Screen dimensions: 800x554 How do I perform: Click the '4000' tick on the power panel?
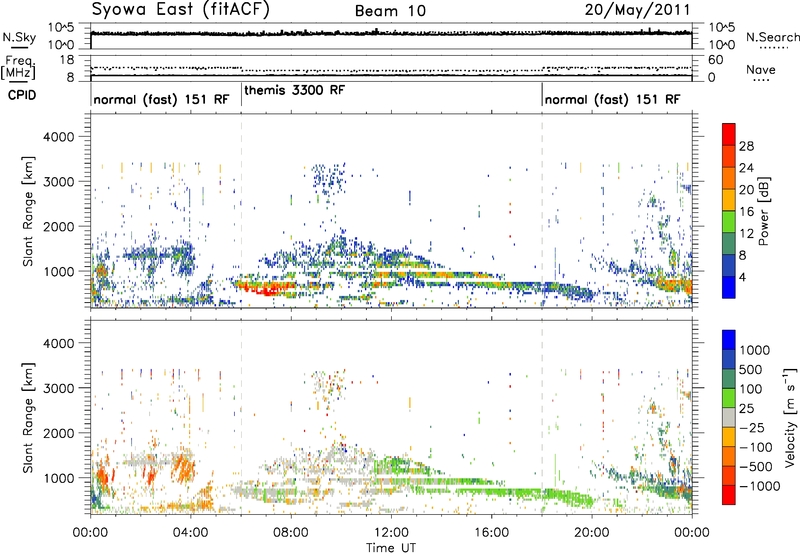point(59,137)
